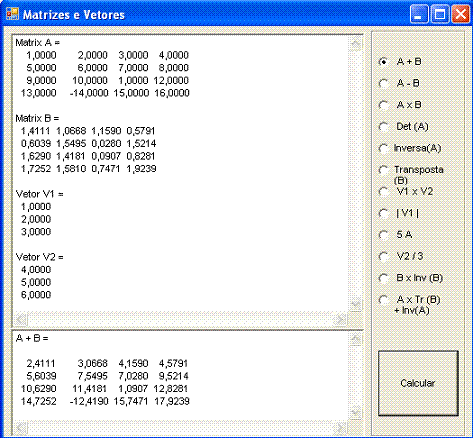The image size is (473, 438).
Task: Select the V2 / 3 option
Action: (384, 257)
